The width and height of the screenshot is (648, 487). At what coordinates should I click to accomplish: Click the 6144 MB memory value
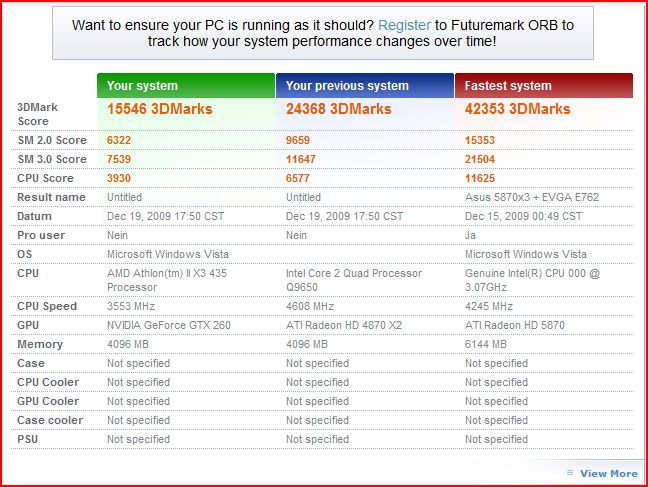click(x=486, y=344)
